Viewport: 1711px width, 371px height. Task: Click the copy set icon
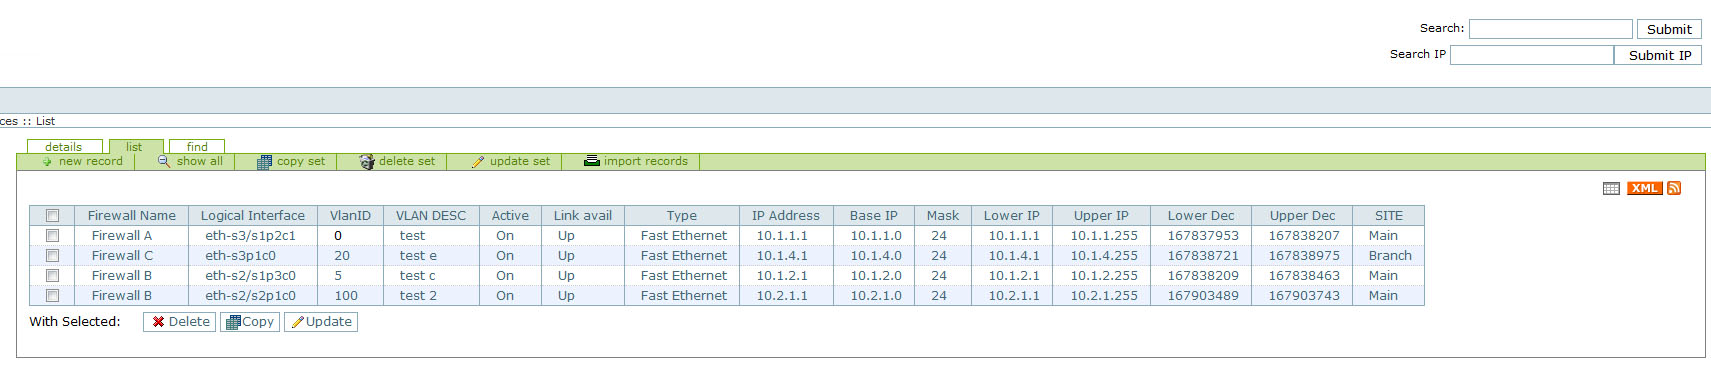coord(264,162)
